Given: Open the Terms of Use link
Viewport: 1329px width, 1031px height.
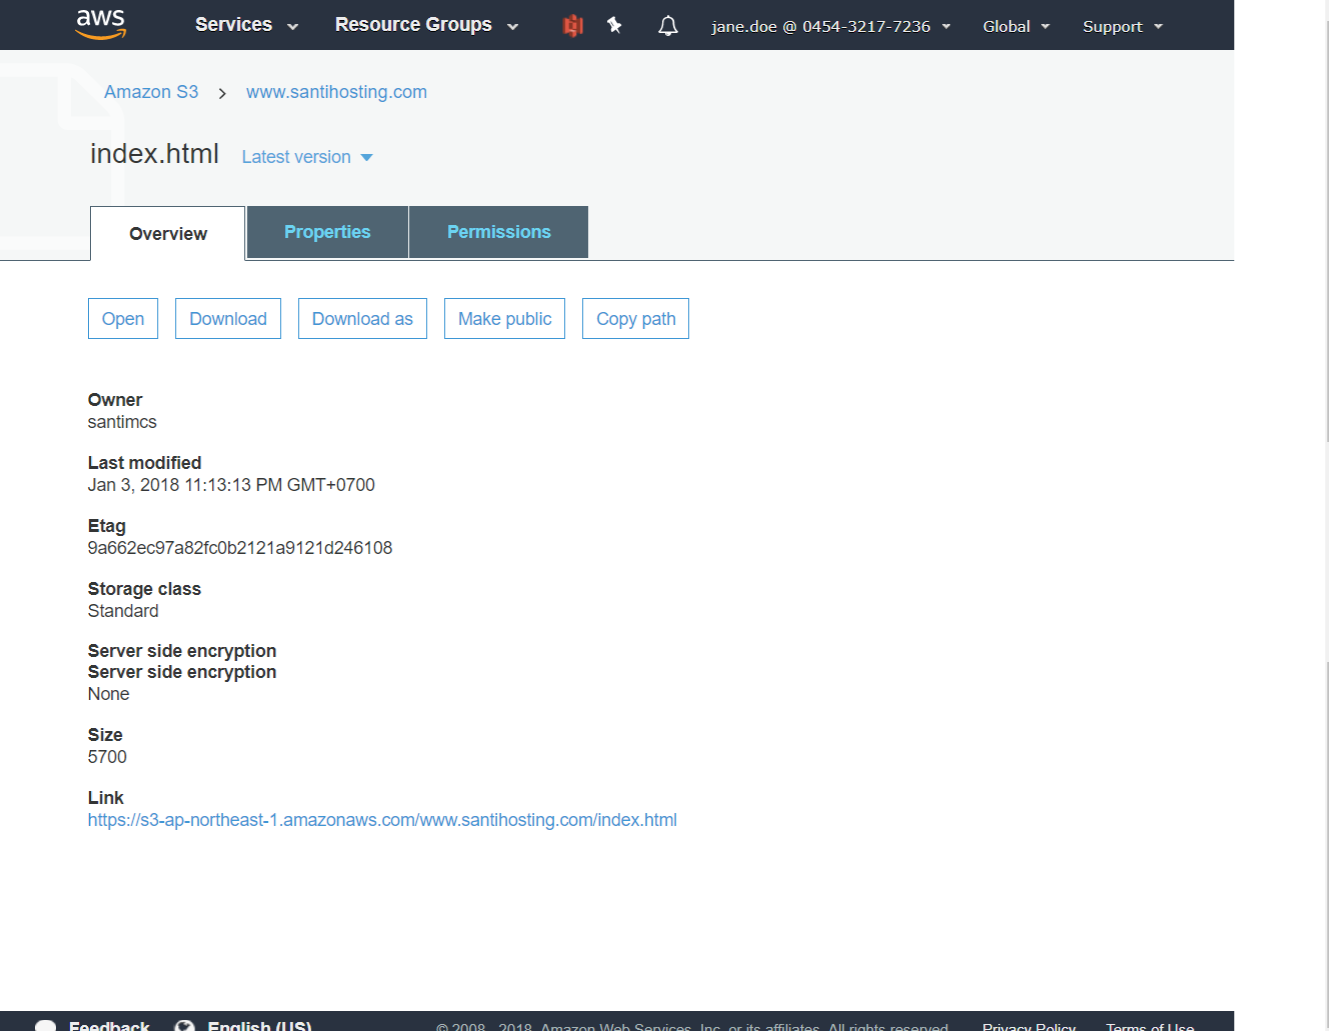Looking at the screenshot, I should [x=1150, y=1027].
